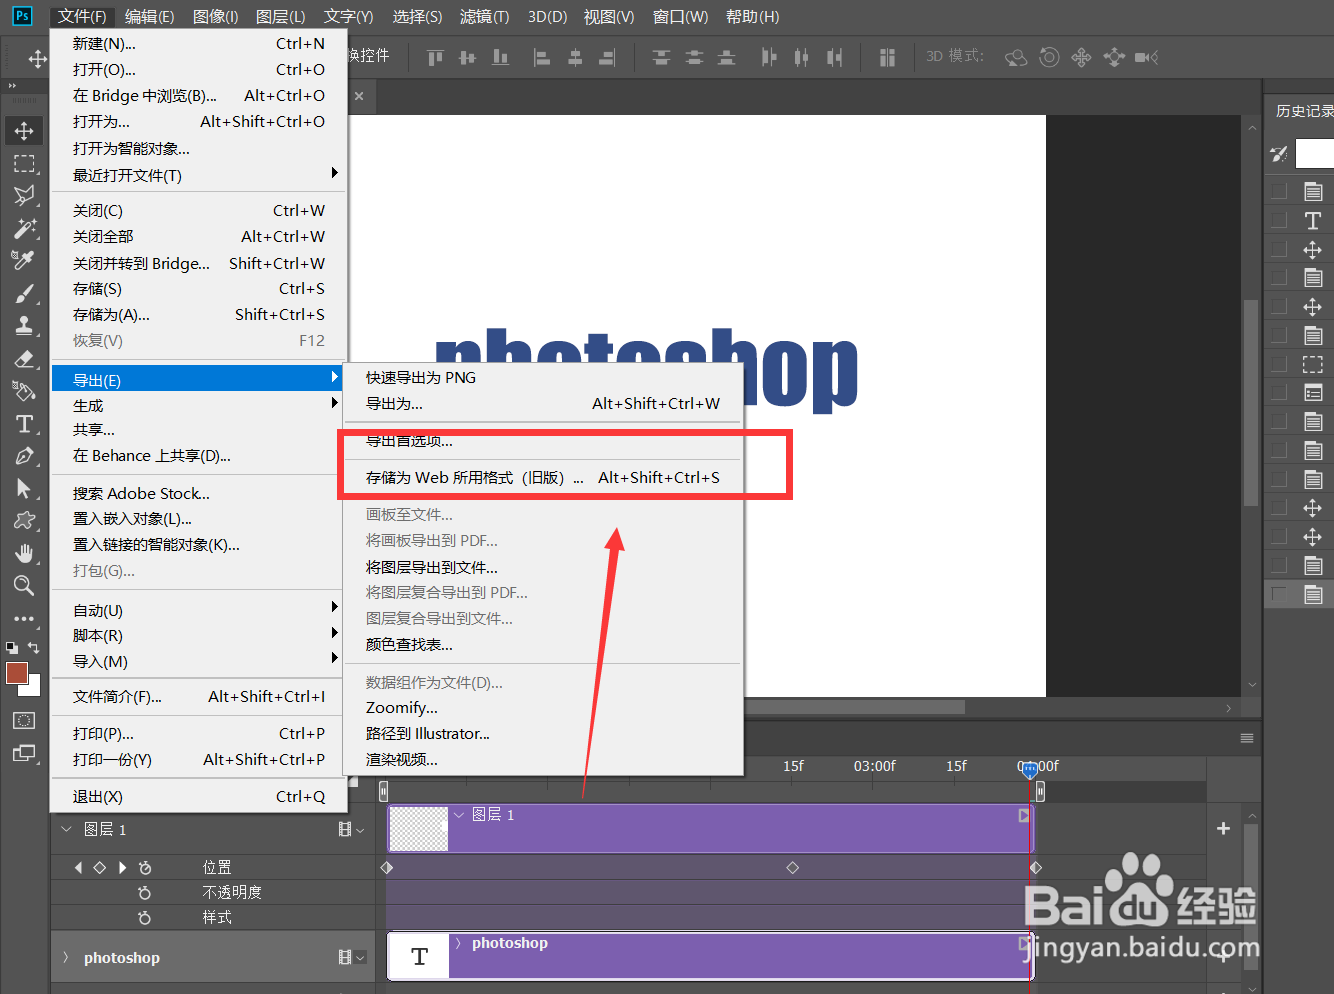Go to previous keyframe arrow
Image resolution: width=1334 pixels, height=994 pixels.
(78, 868)
